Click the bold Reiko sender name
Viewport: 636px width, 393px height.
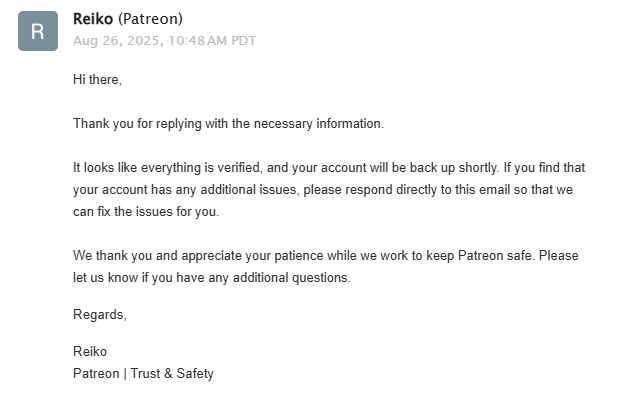pos(93,19)
